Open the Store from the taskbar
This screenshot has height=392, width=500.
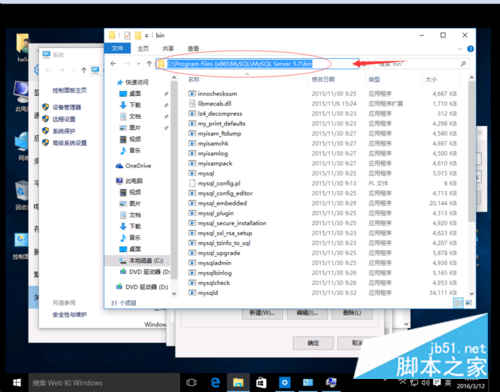261,382
